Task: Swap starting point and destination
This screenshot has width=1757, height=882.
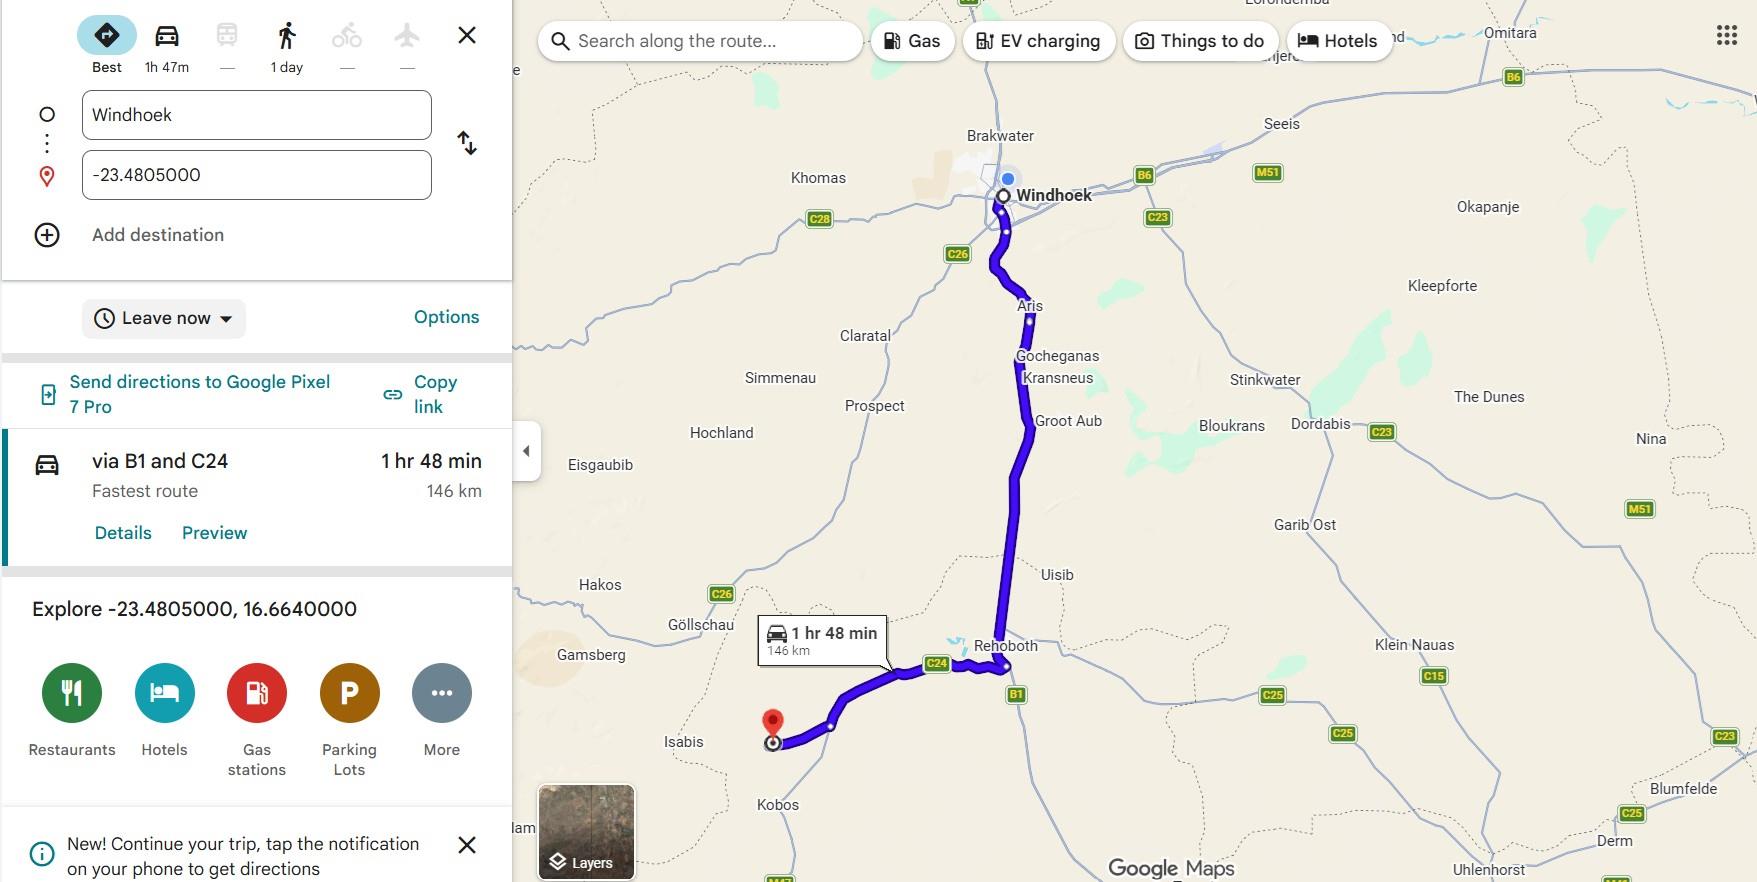Action: [x=467, y=143]
